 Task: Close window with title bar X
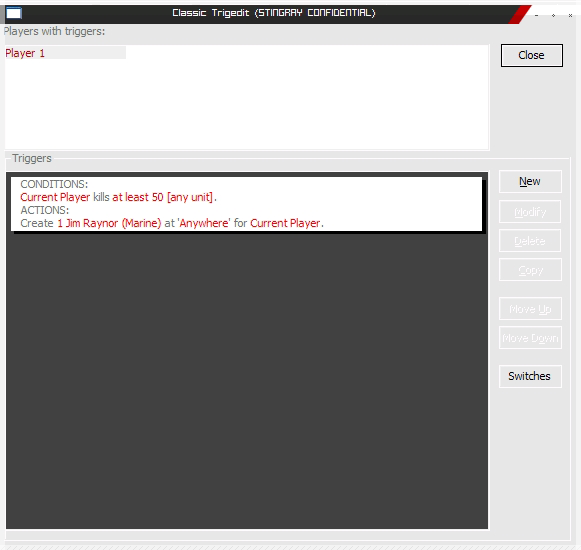(x=571, y=16)
